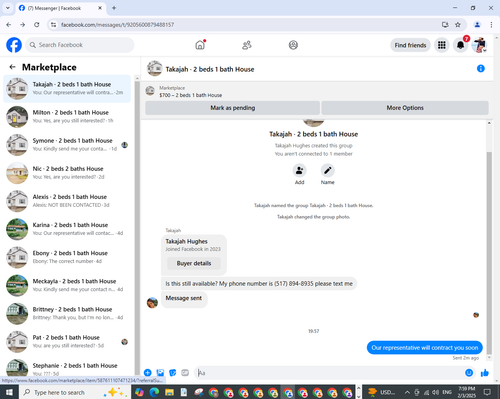The width and height of the screenshot is (500, 399).
Task: Click the browser address bar URL
Action: [117, 25]
